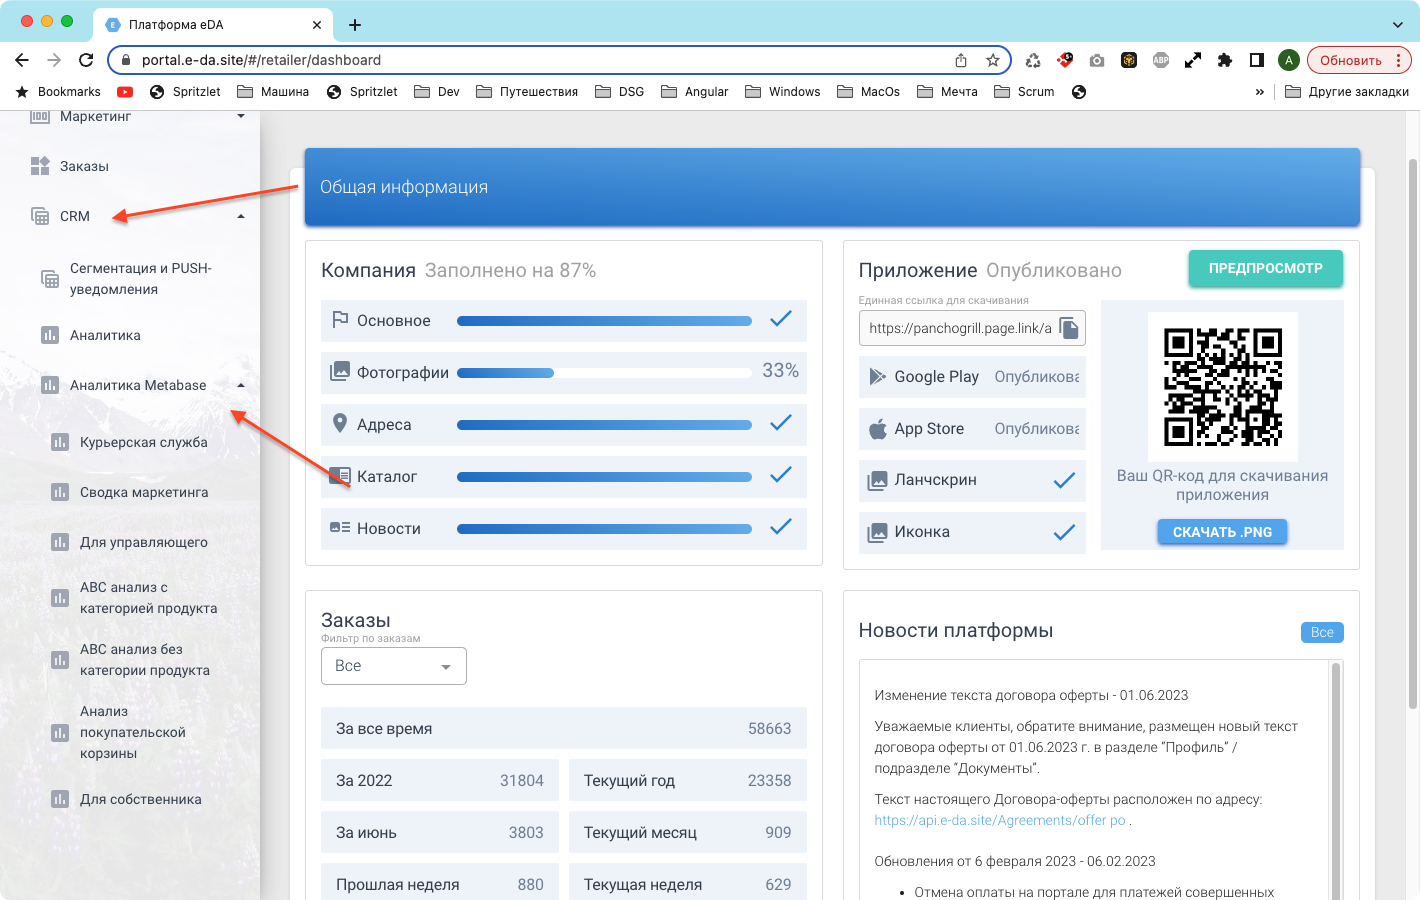Select Сводка маркетинга in sidebar
This screenshot has width=1420, height=900.
pyautogui.click(x=144, y=492)
